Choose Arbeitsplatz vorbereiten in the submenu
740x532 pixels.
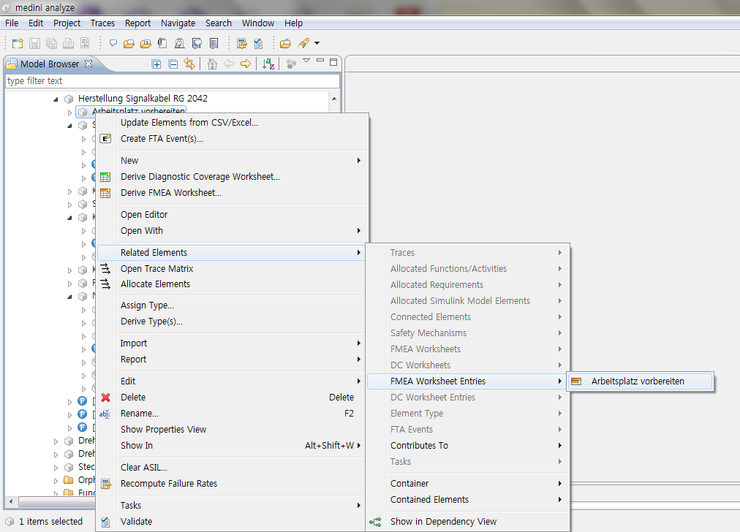click(x=637, y=381)
